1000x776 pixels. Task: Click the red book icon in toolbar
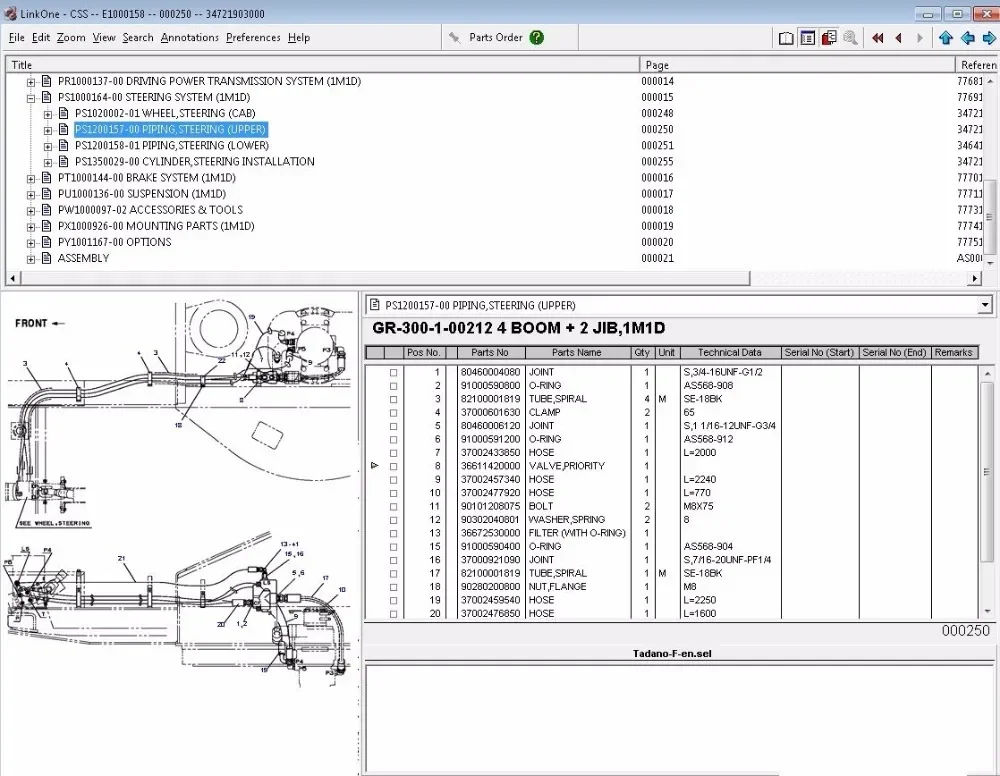[829, 38]
